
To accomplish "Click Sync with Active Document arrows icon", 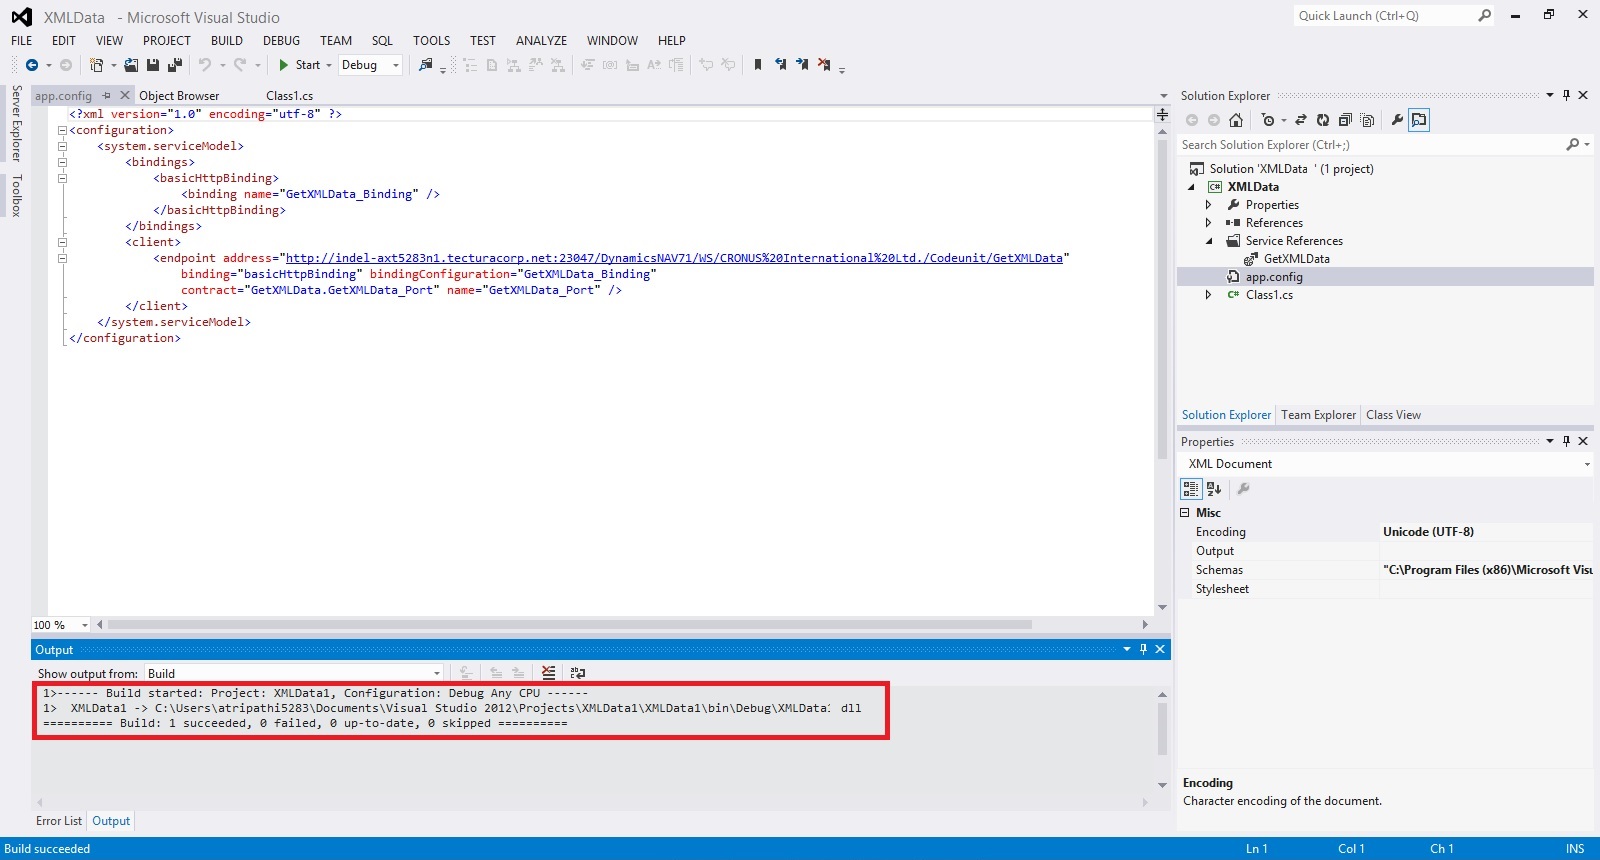I will pos(1301,120).
